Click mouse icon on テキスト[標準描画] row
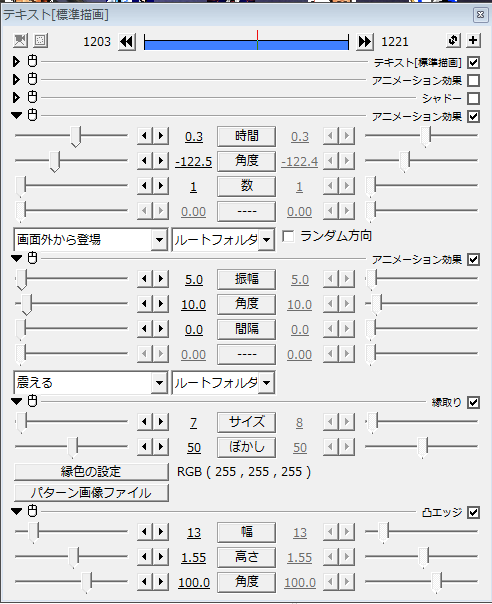Screen dimensions: 492x604 click(x=33, y=61)
